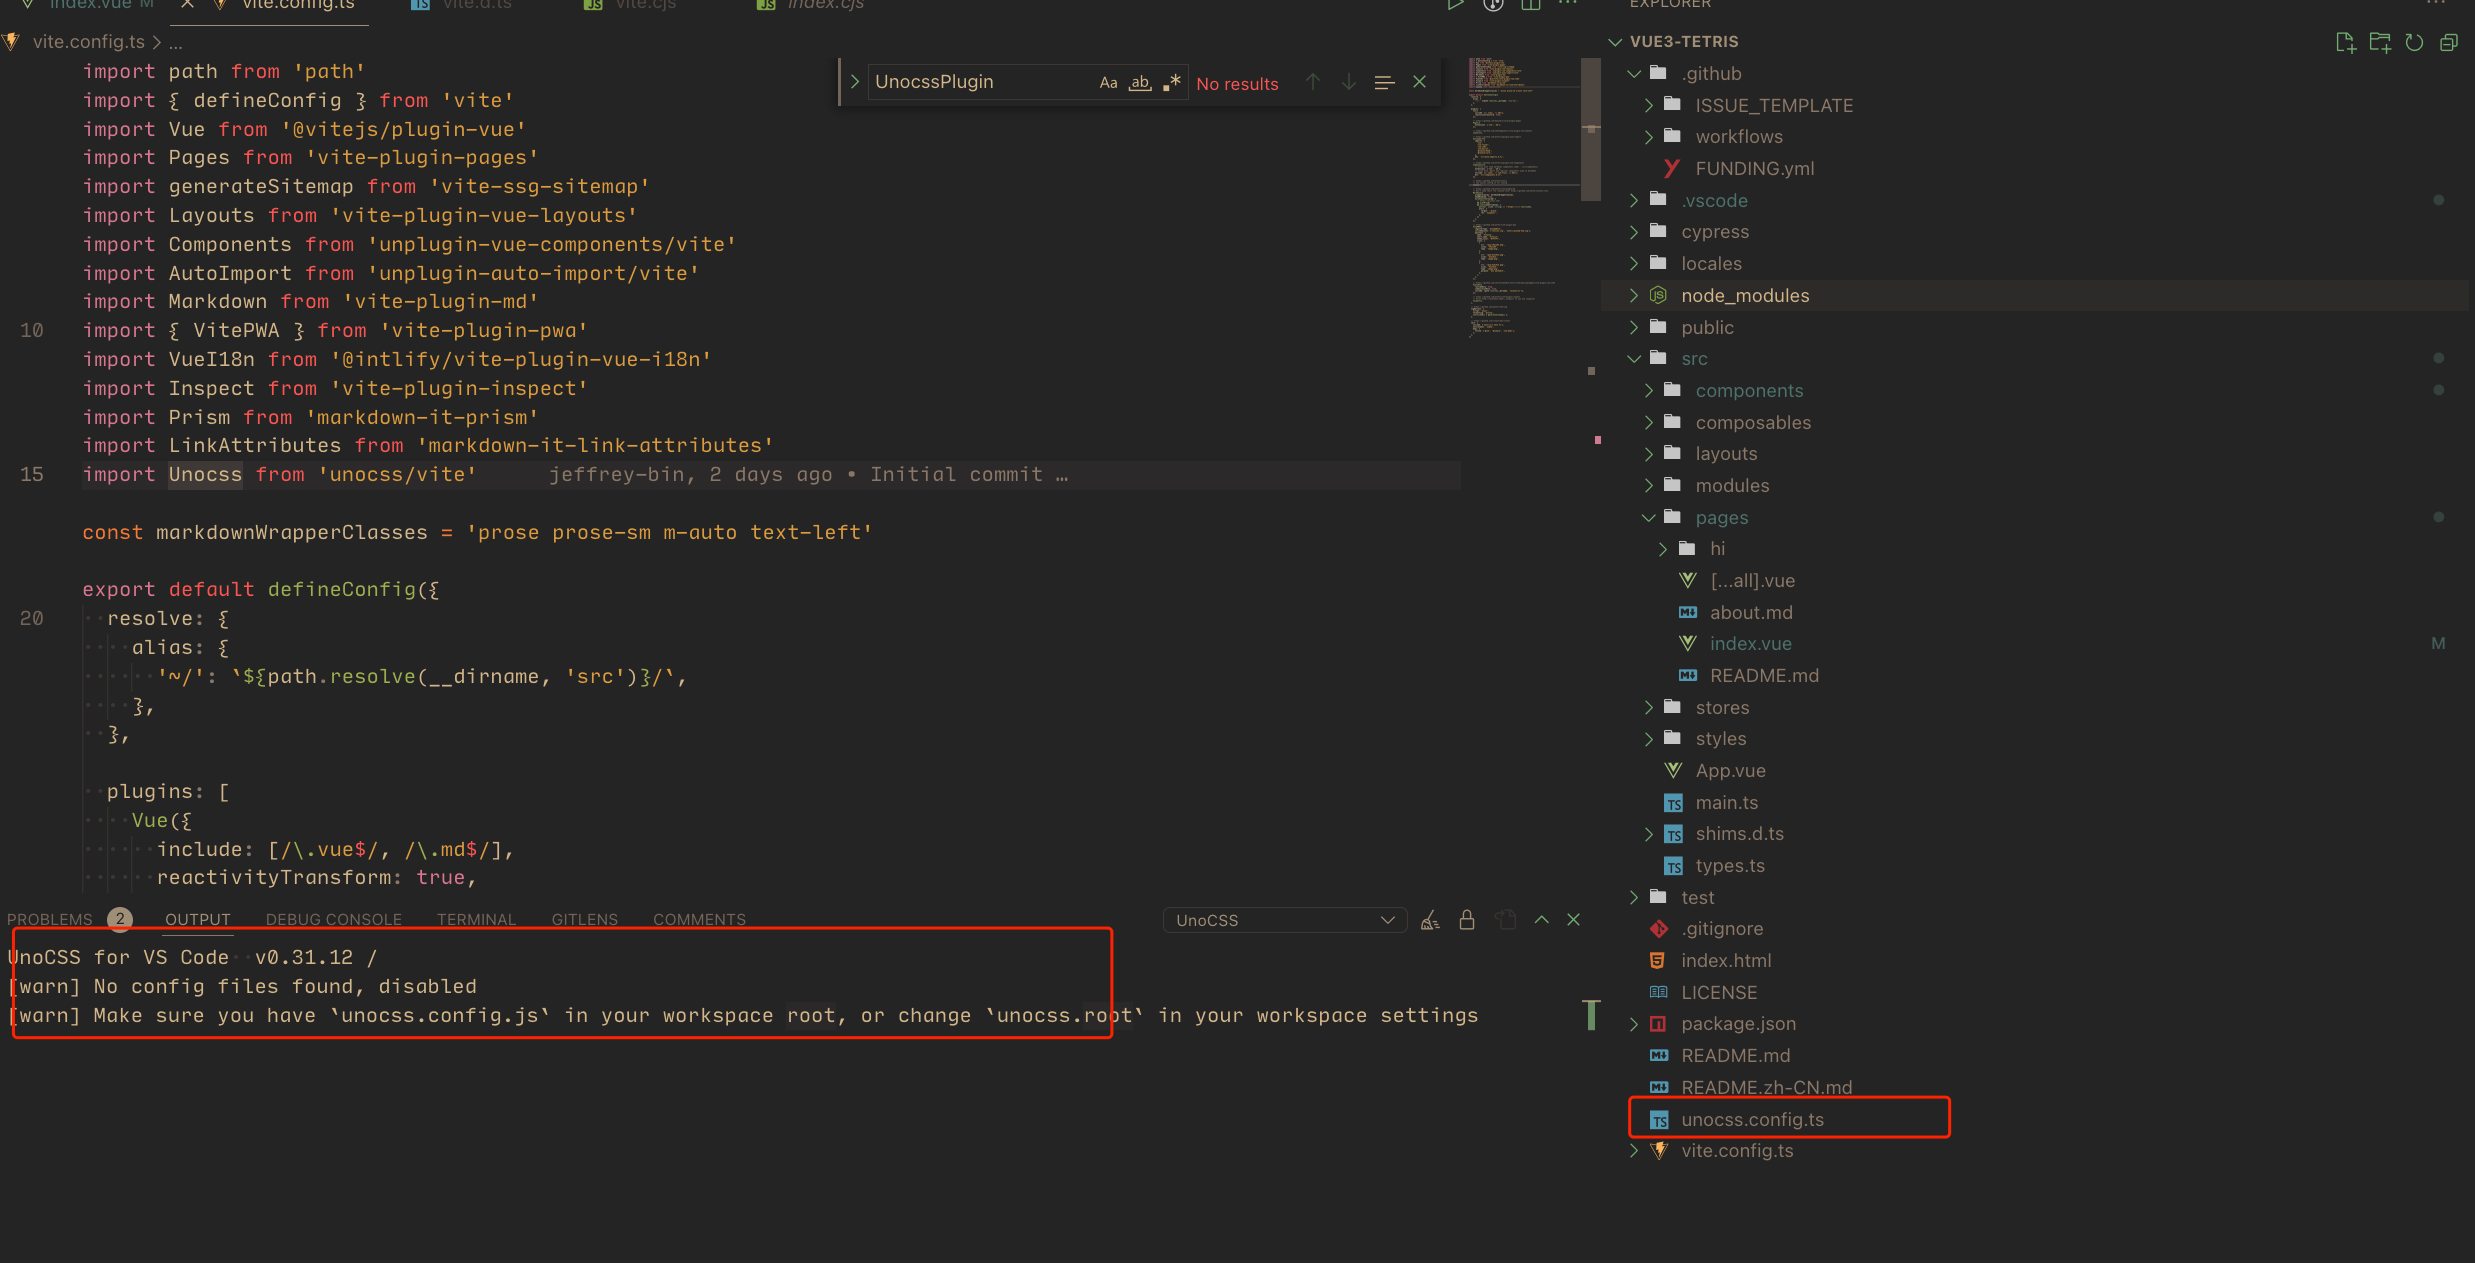Collapse all folders in Explorer
This screenshot has height=1263, width=2475.
point(2449,42)
